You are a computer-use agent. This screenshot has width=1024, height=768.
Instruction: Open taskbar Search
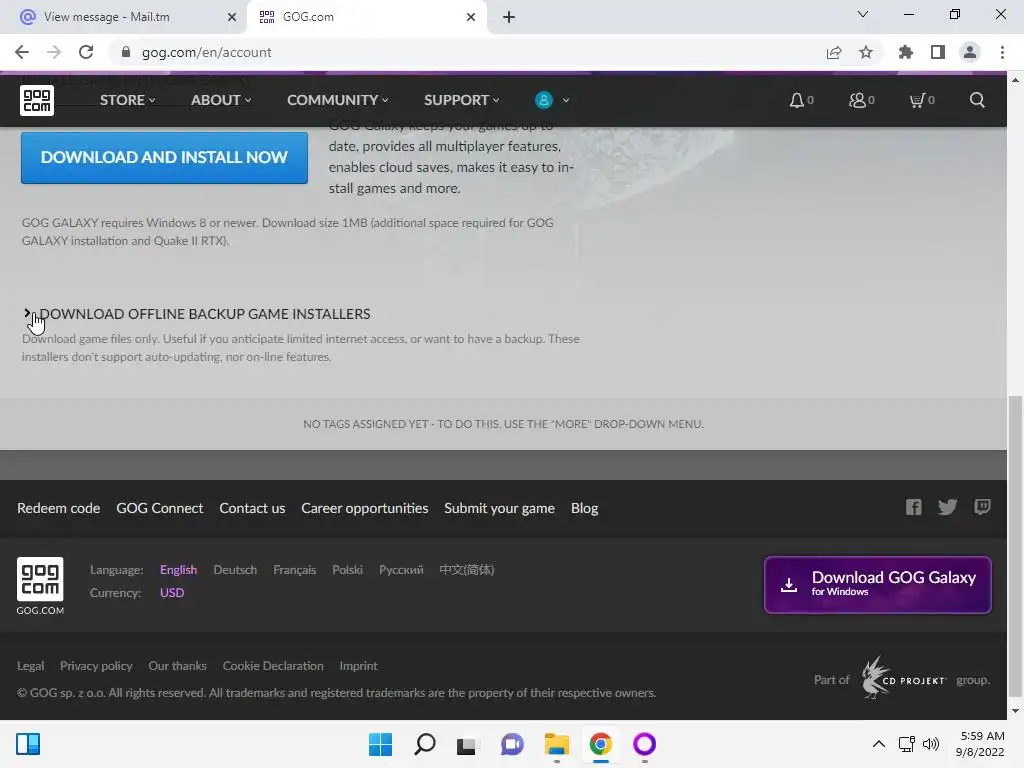(x=424, y=744)
